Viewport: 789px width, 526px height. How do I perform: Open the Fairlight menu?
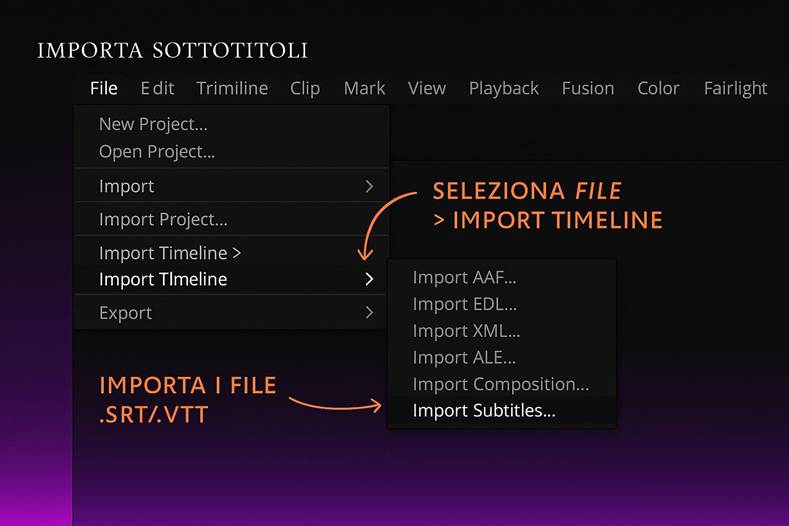pyautogui.click(x=735, y=88)
